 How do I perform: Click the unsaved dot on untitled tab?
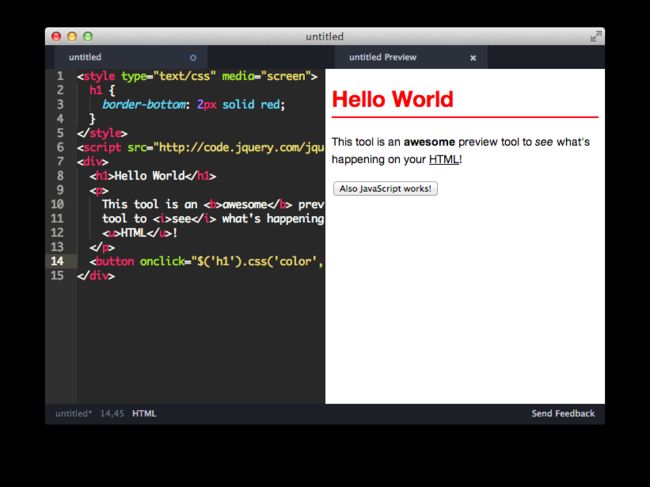click(x=193, y=58)
